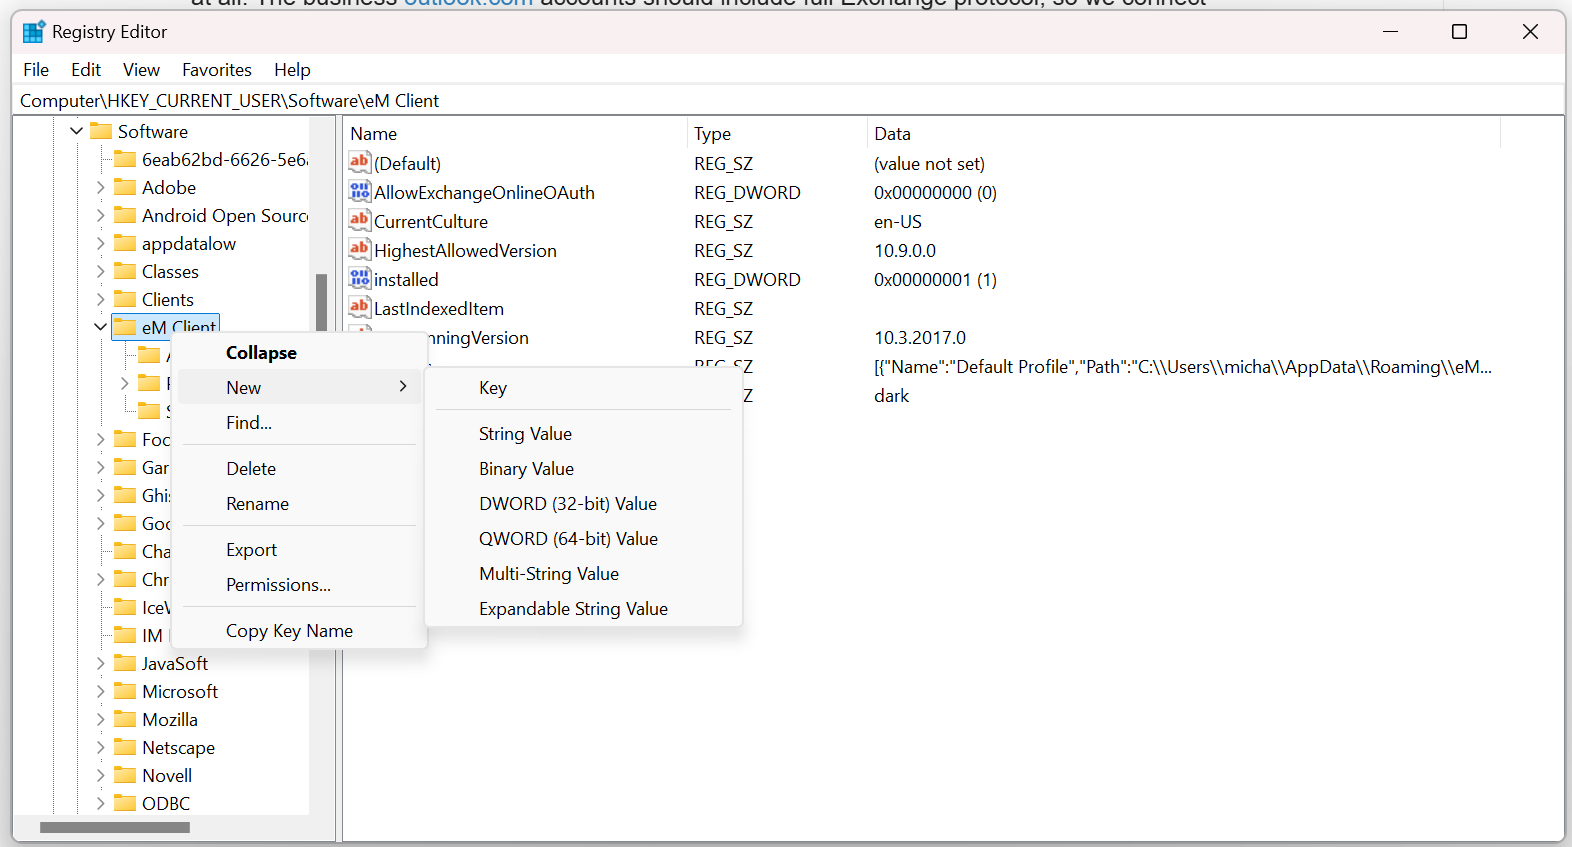Expand the Clients key
The height and width of the screenshot is (847, 1572).
100,299
